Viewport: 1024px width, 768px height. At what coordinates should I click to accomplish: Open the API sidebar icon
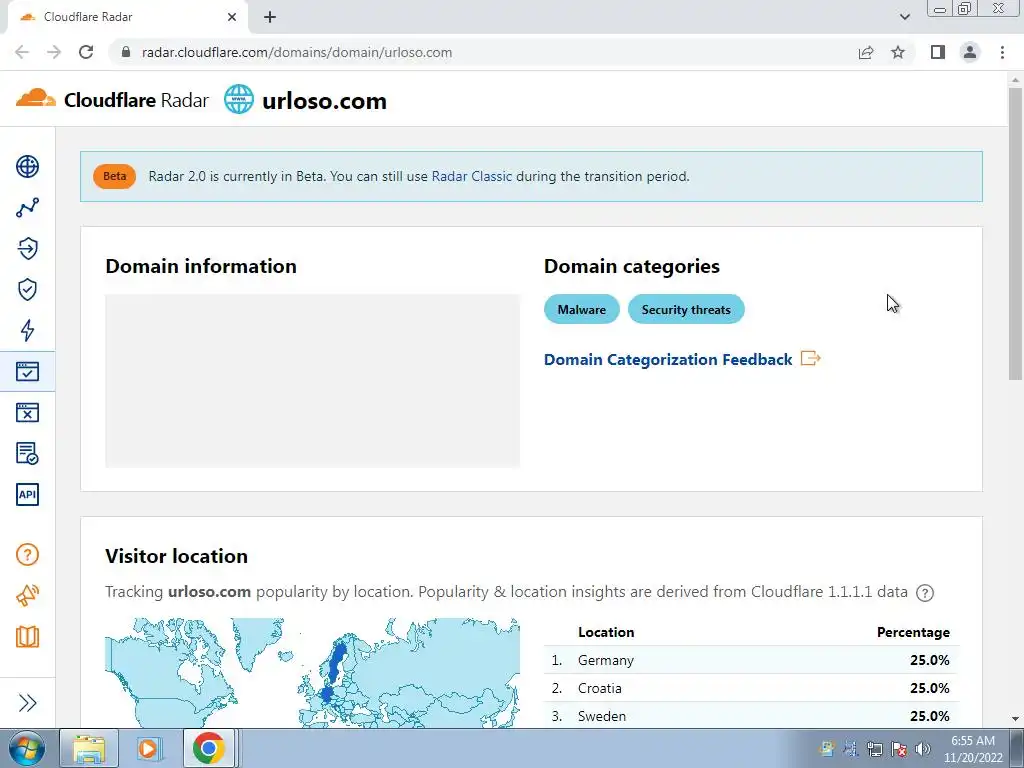pyautogui.click(x=27, y=494)
